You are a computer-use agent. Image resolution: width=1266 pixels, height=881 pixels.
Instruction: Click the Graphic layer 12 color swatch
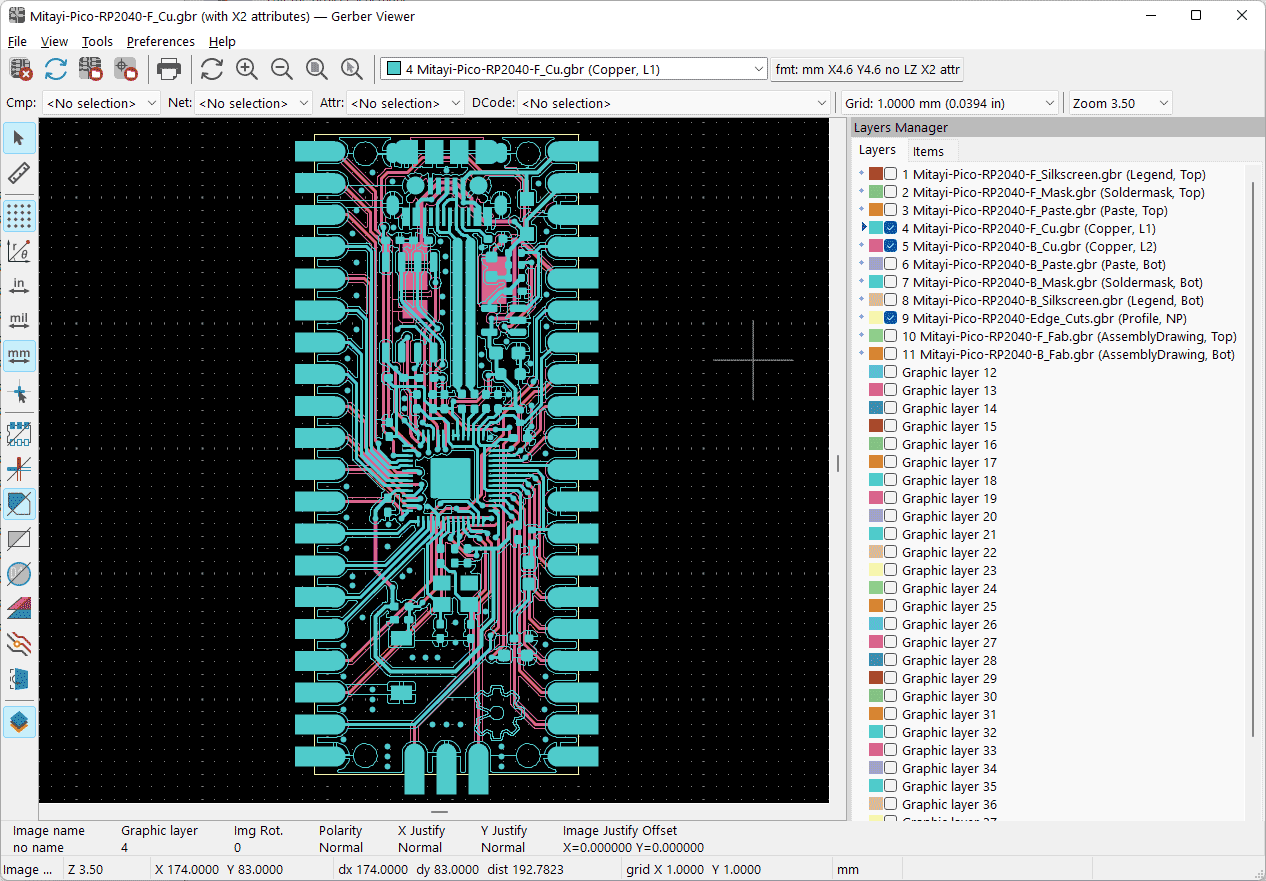(x=875, y=372)
